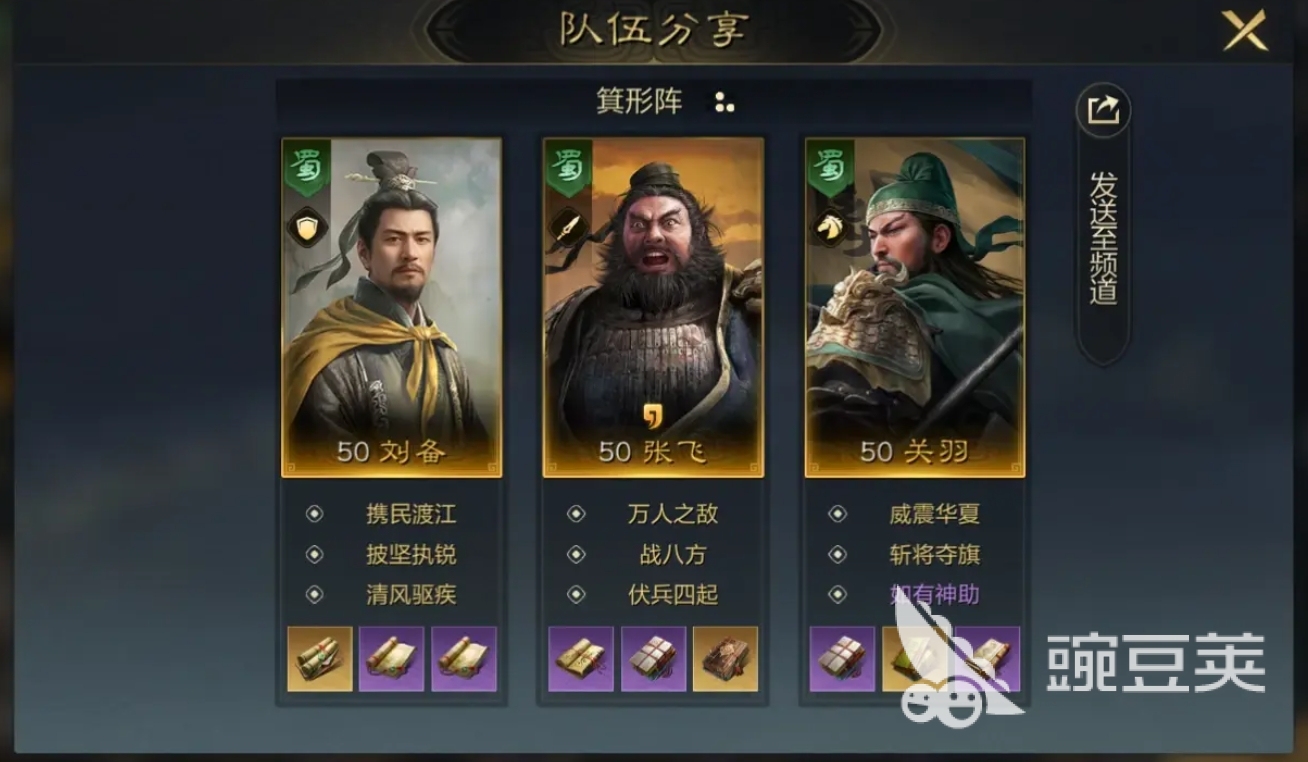Open Liu Bei's shield troop-type icon
Screen dimensions: 1308x762
(306, 227)
